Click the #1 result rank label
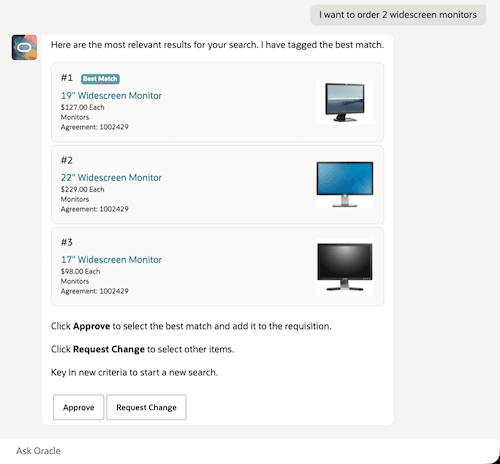 tap(67, 78)
